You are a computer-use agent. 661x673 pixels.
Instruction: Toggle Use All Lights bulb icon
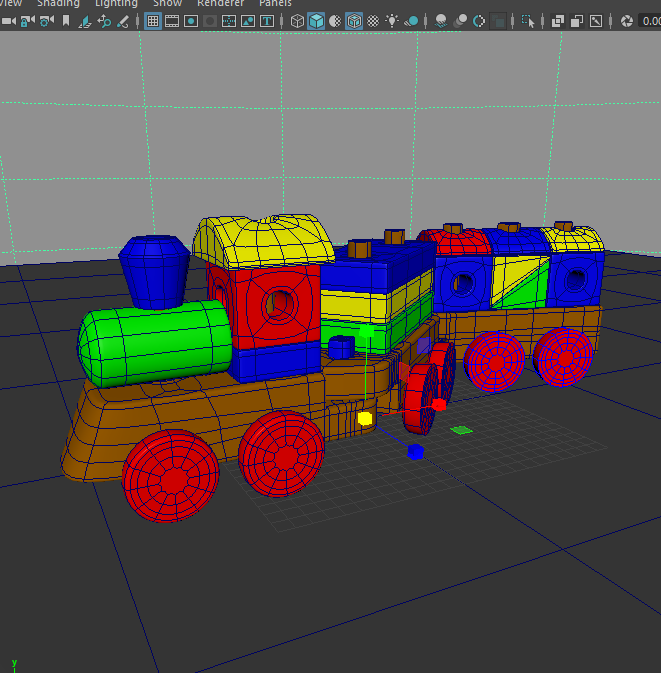pyautogui.click(x=392, y=20)
